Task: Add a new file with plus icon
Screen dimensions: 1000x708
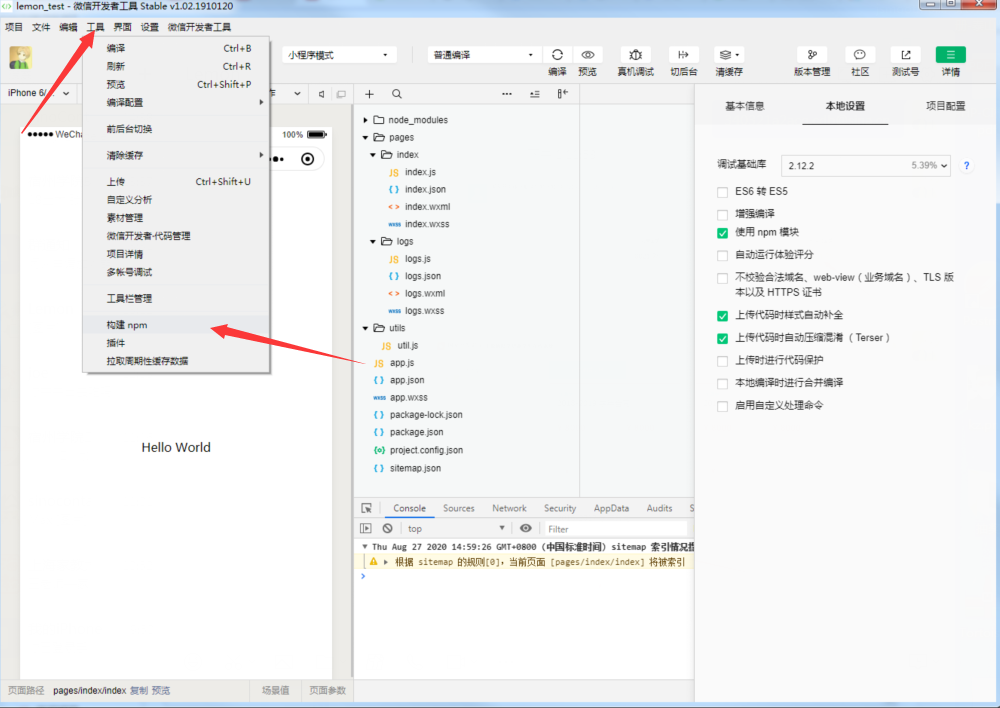Action: point(369,94)
